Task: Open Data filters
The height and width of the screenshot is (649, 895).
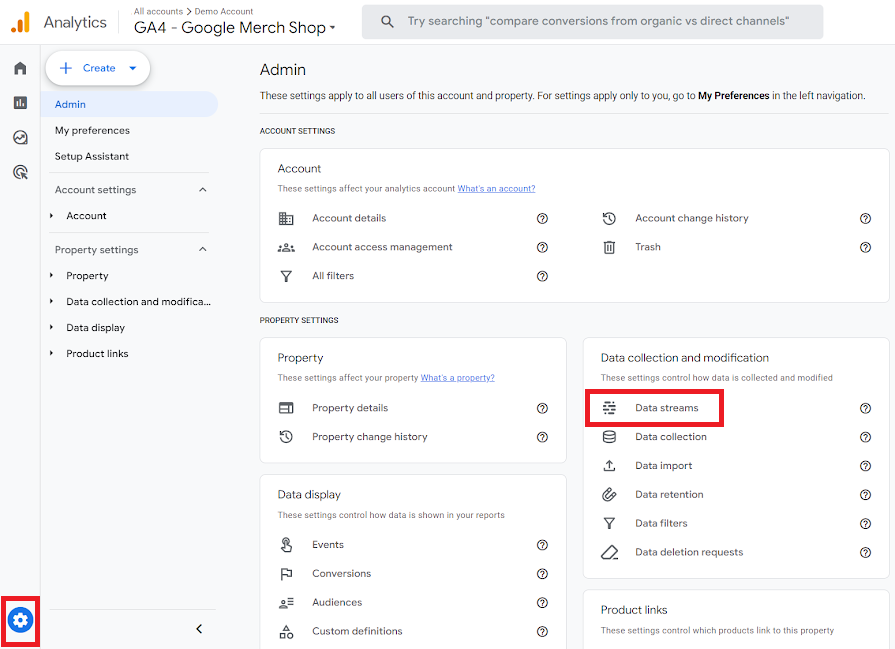Action: click(x=661, y=523)
